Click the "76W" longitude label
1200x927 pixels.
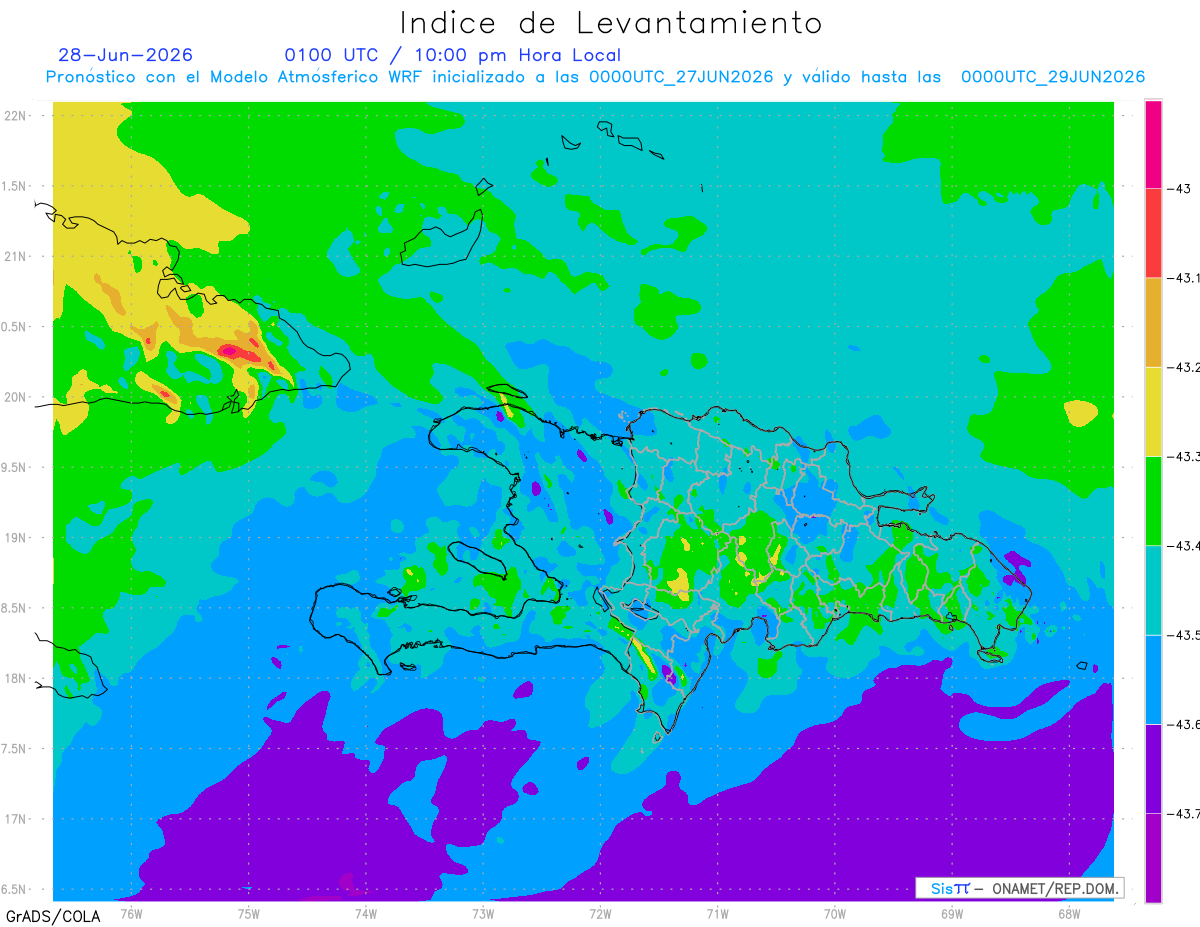click(x=131, y=913)
